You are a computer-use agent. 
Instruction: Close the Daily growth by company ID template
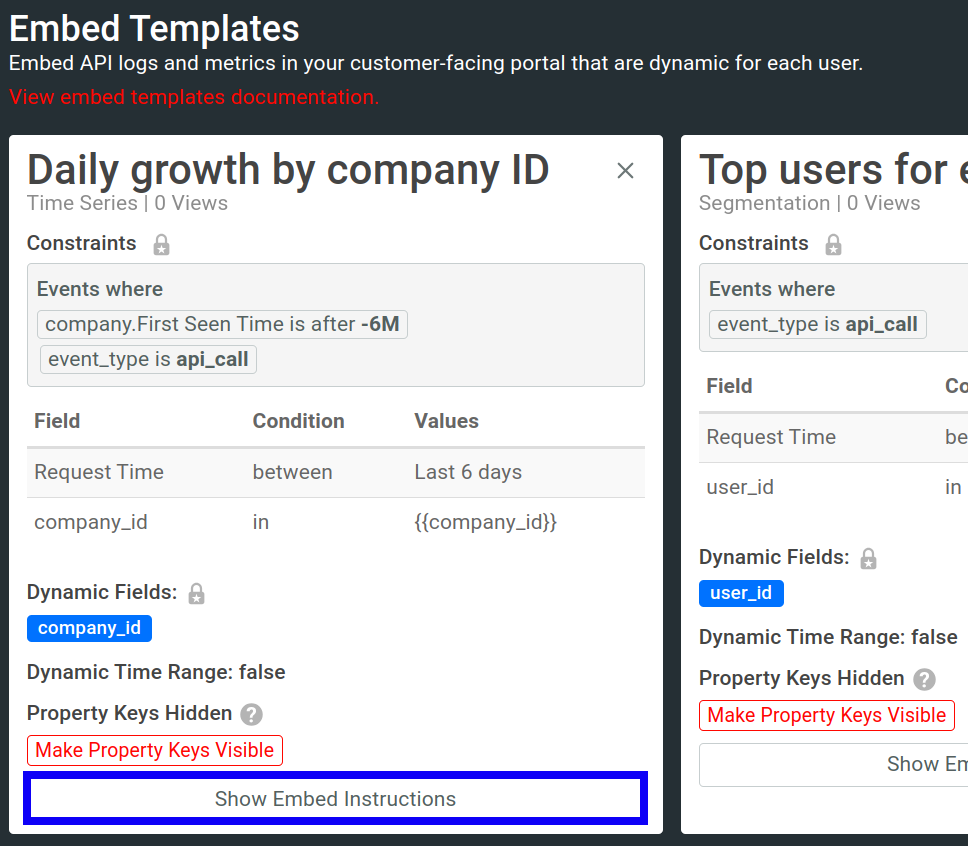tap(625, 170)
